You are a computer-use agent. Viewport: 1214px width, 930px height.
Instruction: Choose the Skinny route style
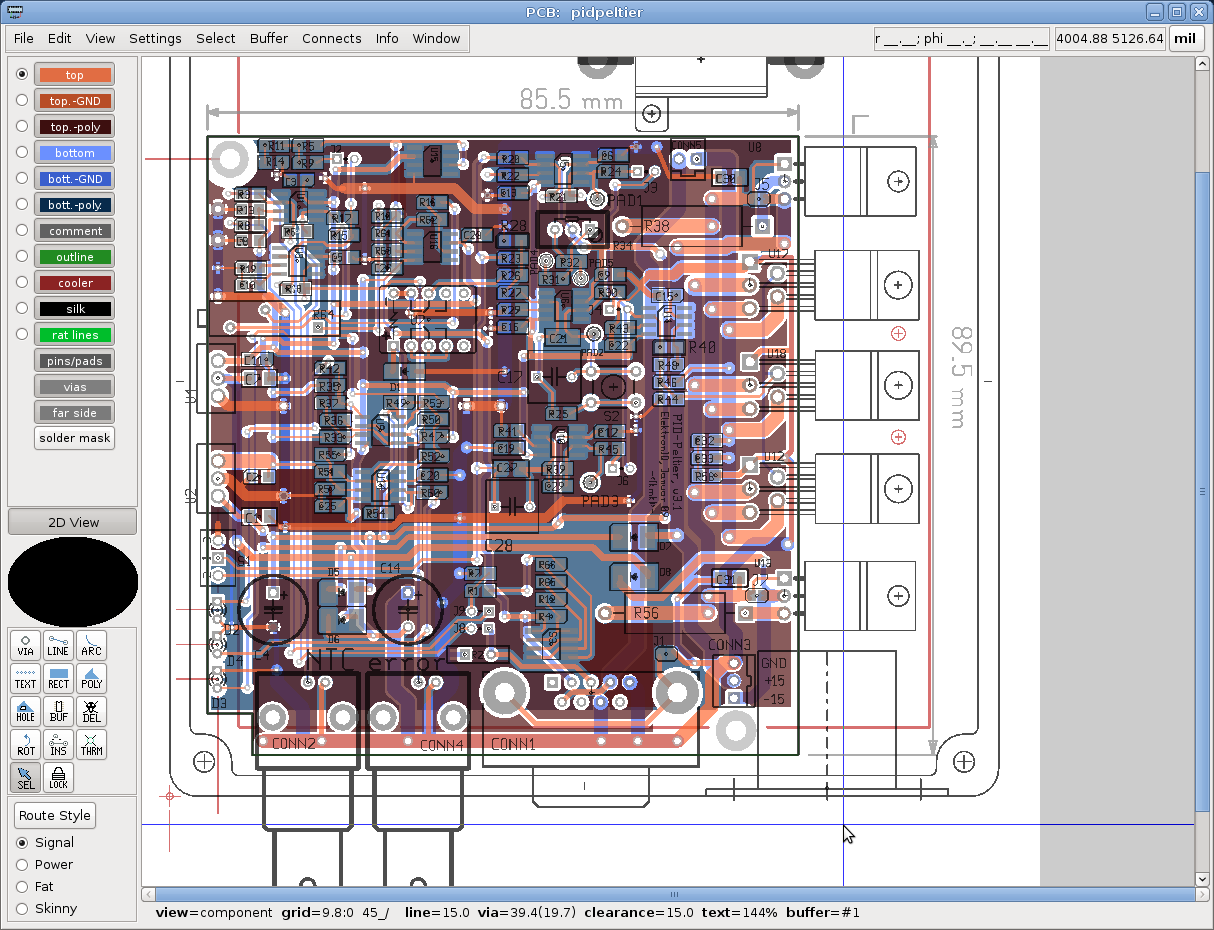(22, 909)
